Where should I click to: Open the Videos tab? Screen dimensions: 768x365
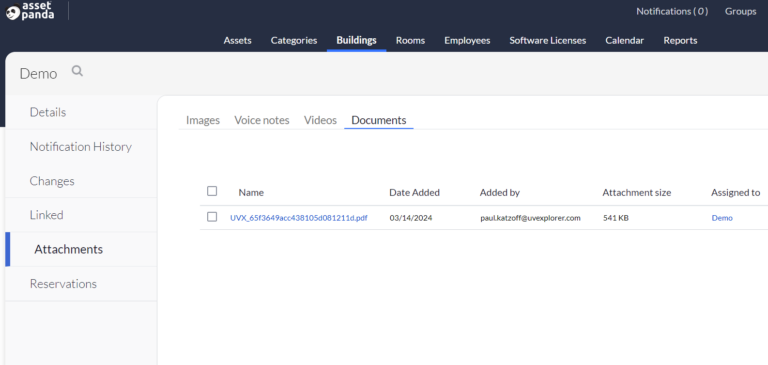(320, 120)
